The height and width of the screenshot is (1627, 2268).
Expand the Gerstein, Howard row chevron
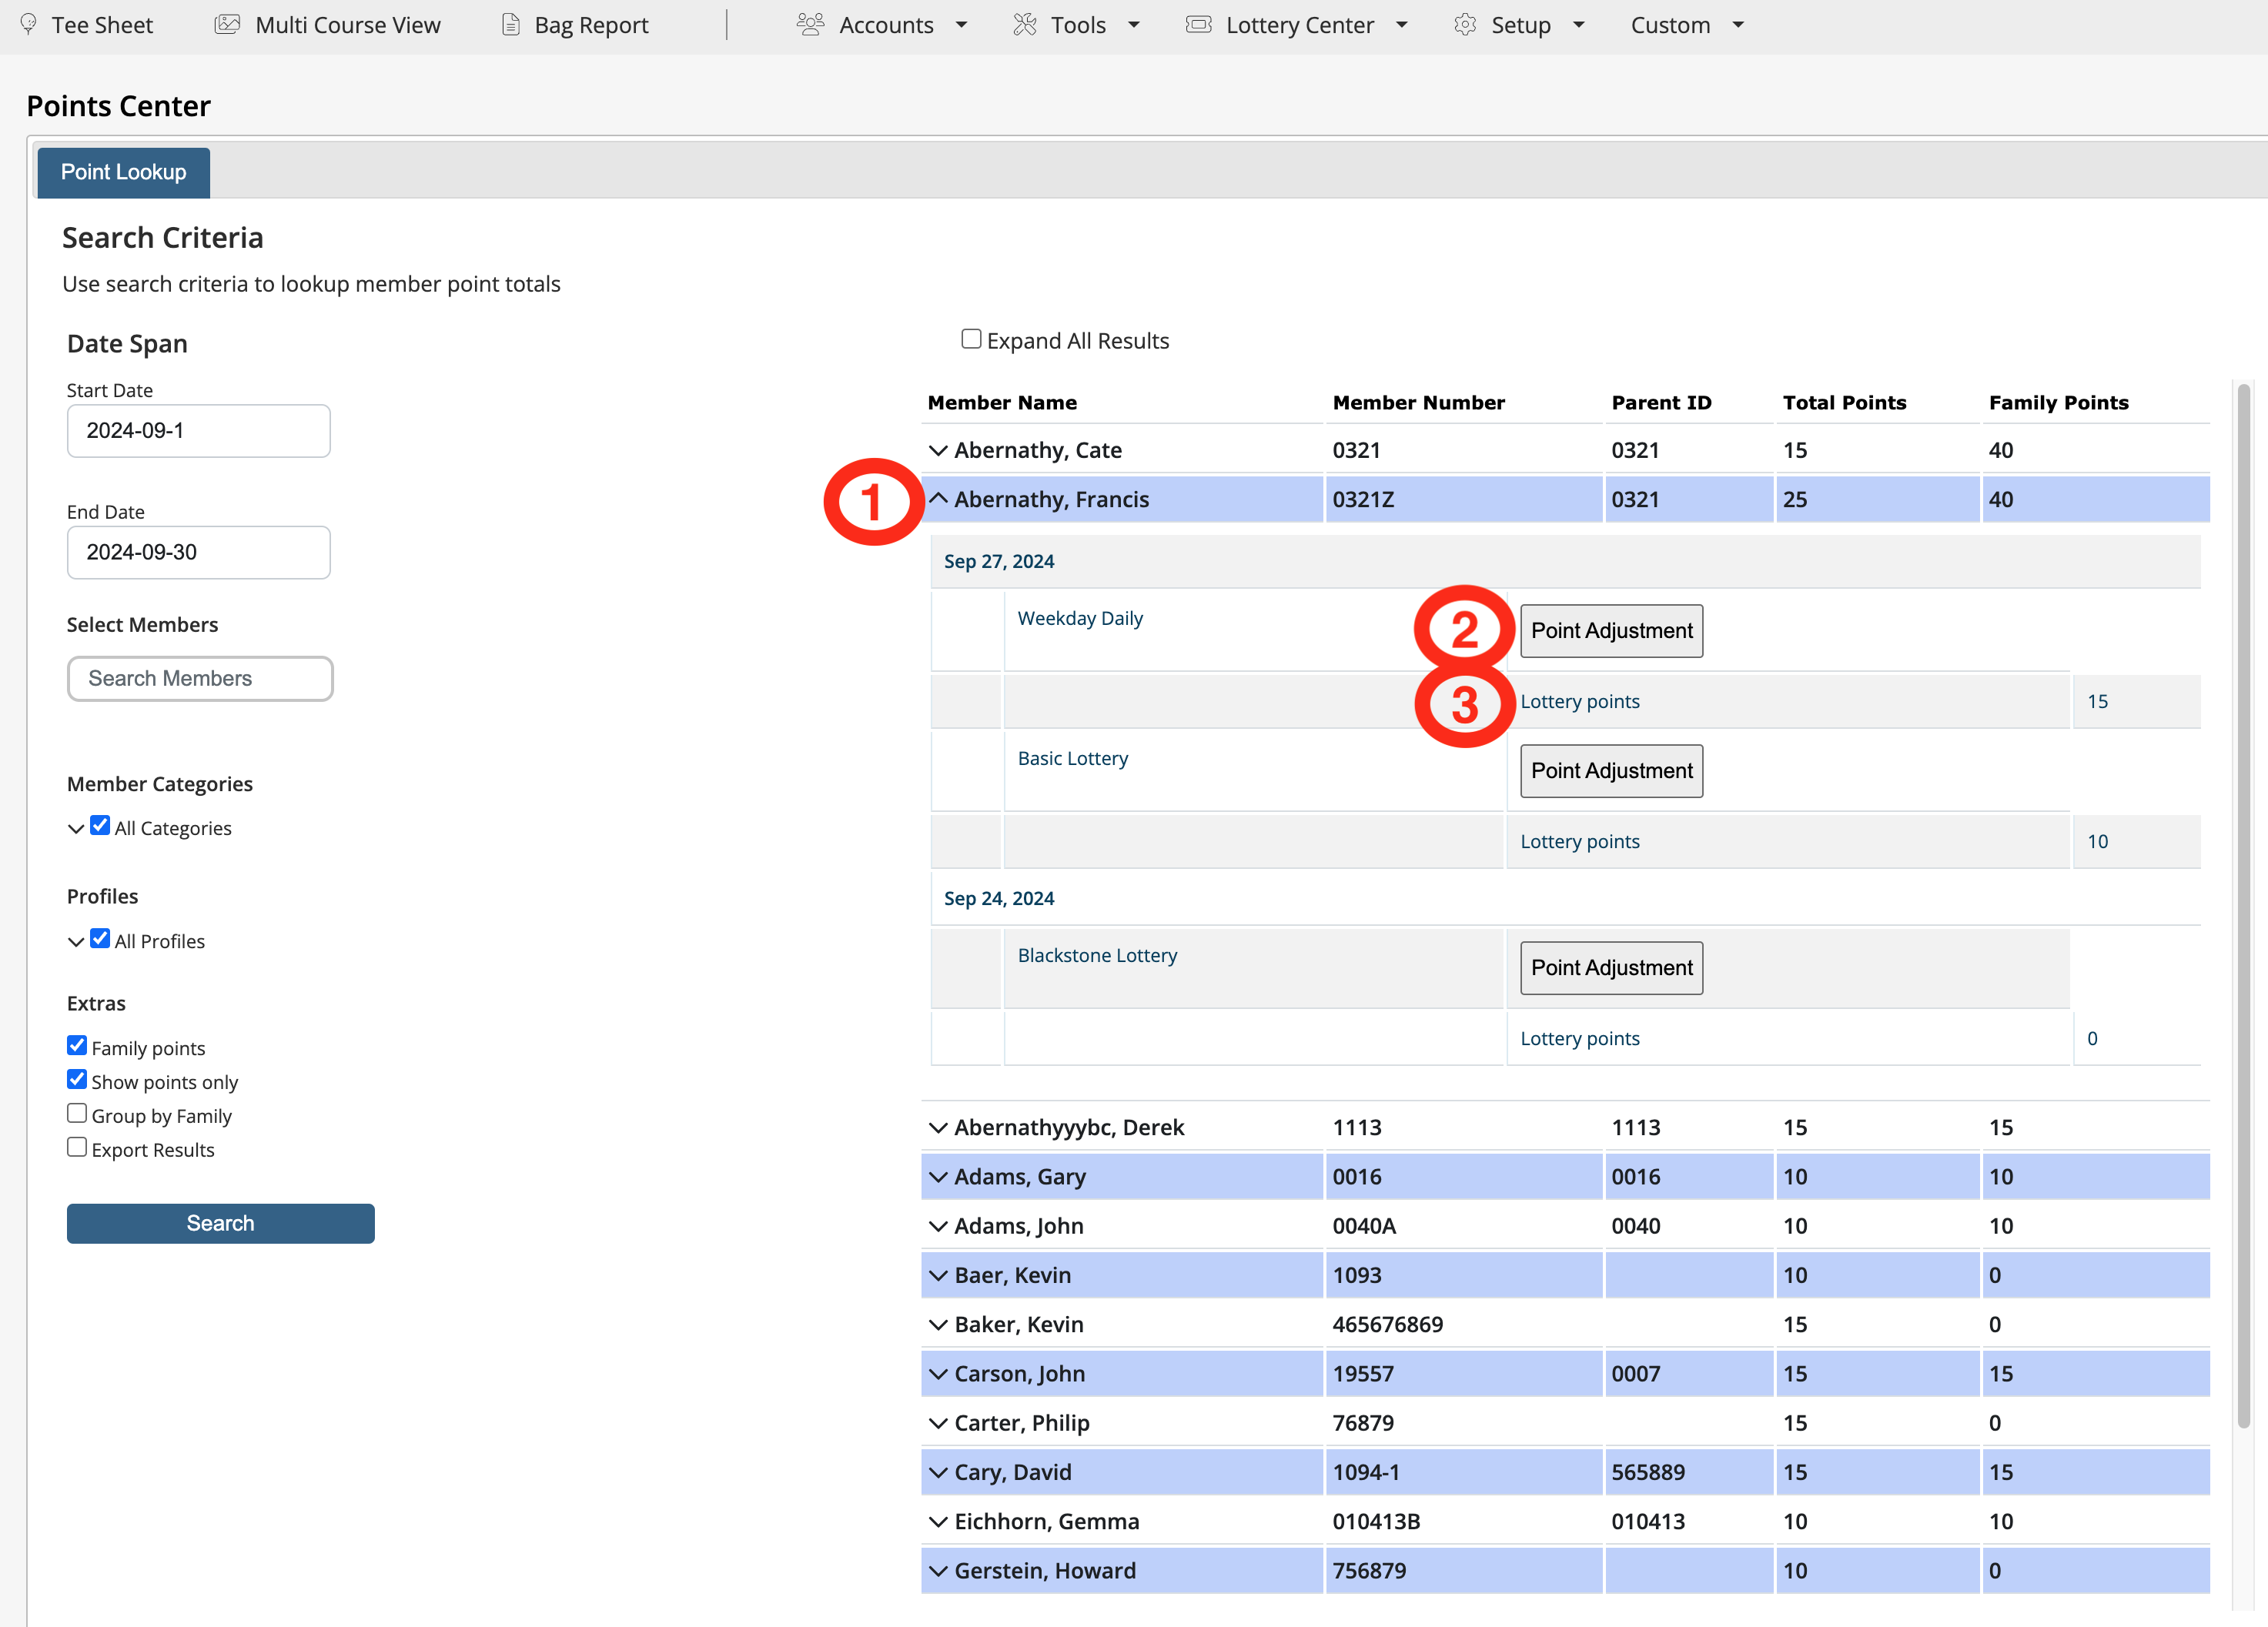938,1571
